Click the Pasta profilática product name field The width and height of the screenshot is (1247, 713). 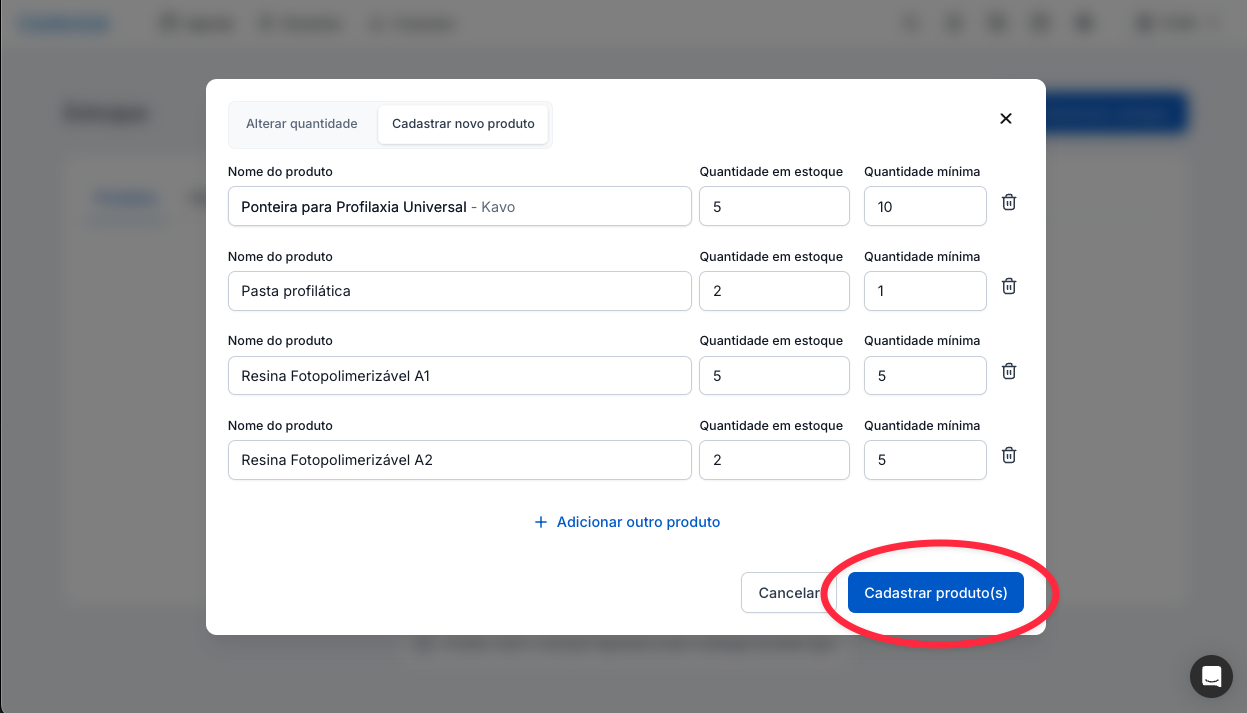[x=459, y=291]
